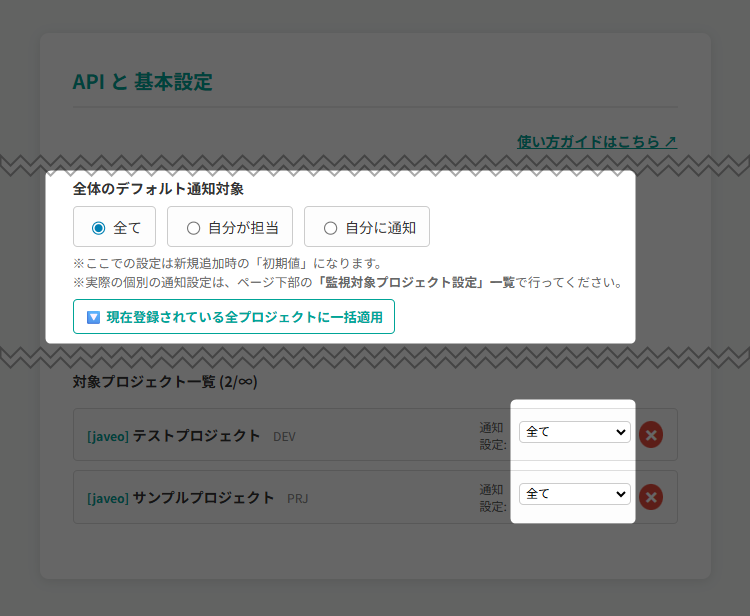
Task: Click the blue down-triangle icon on bulk-apply button
Action: pos(93,317)
